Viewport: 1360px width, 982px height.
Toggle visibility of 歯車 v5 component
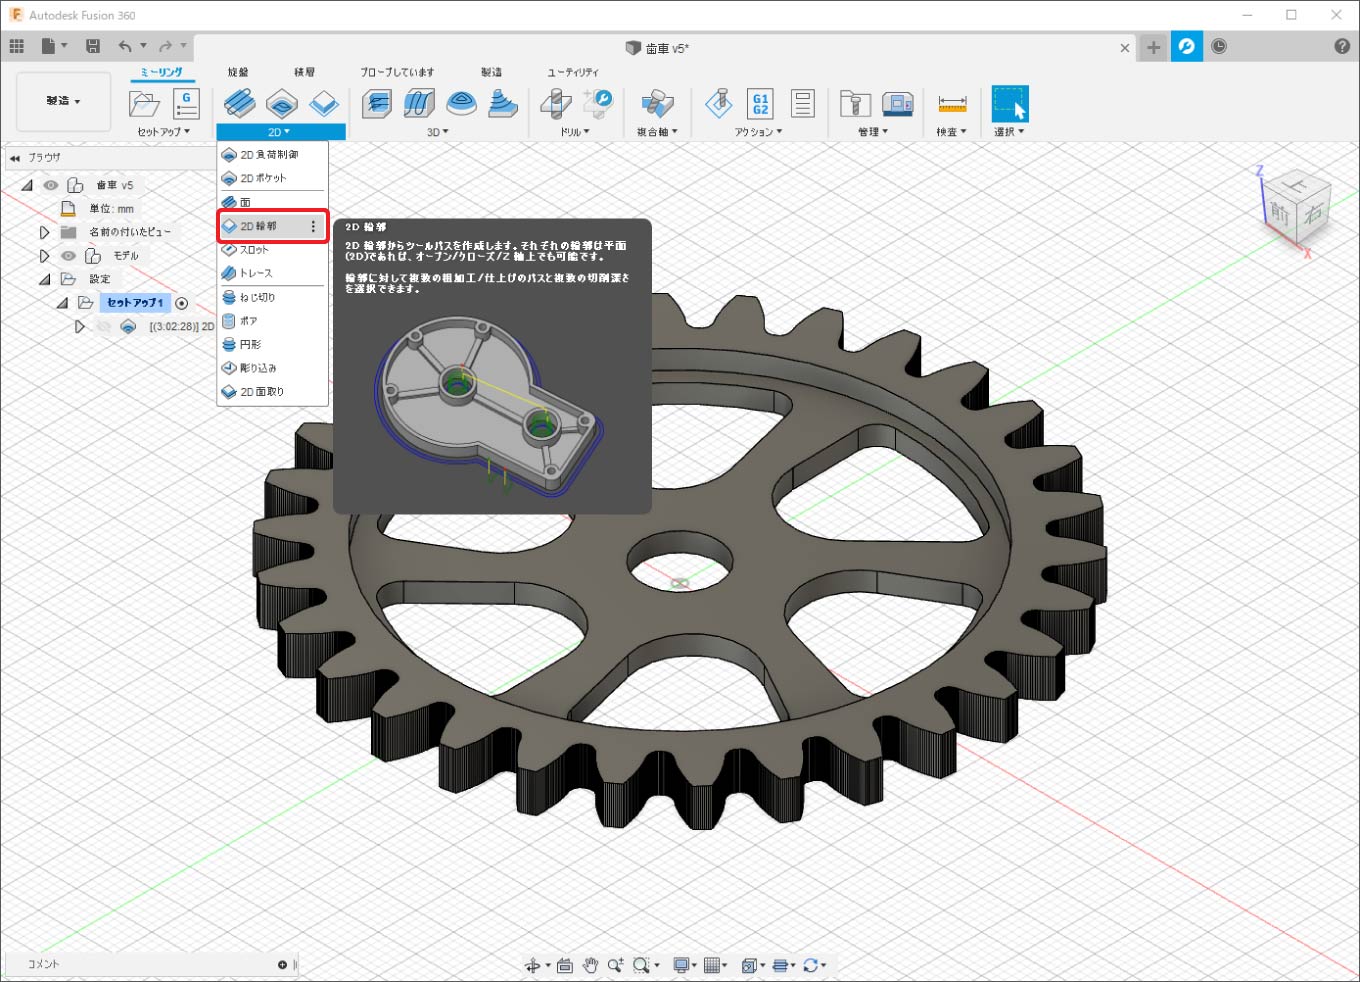pyautogui.click(x=51, y=185)
